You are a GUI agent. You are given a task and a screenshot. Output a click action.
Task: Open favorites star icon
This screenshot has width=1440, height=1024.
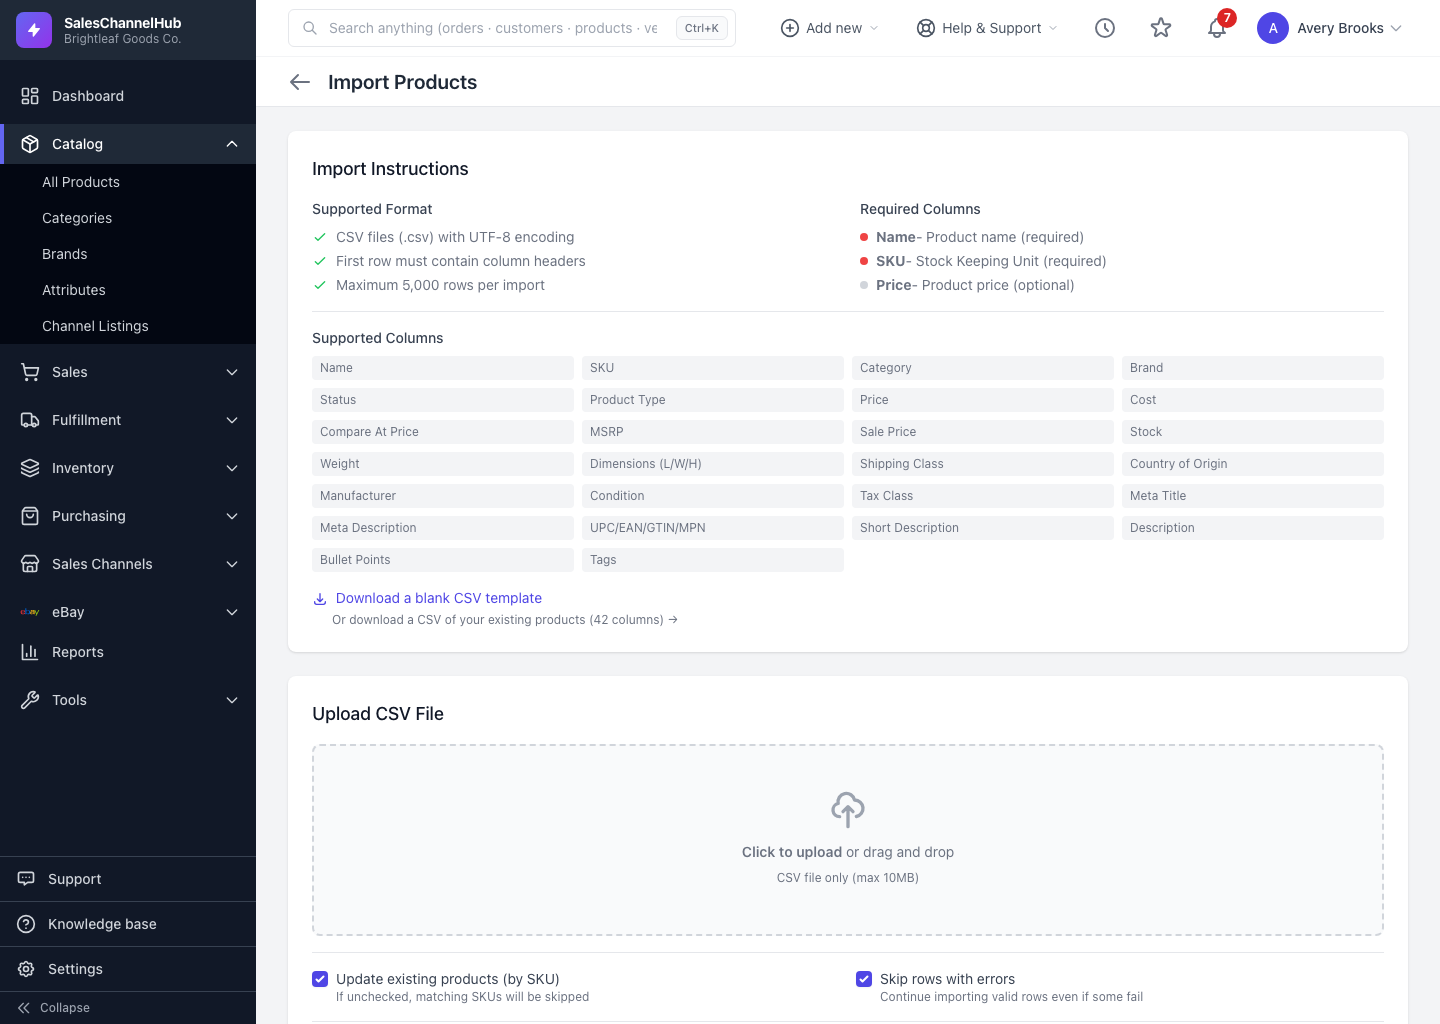click(1161, 28)
